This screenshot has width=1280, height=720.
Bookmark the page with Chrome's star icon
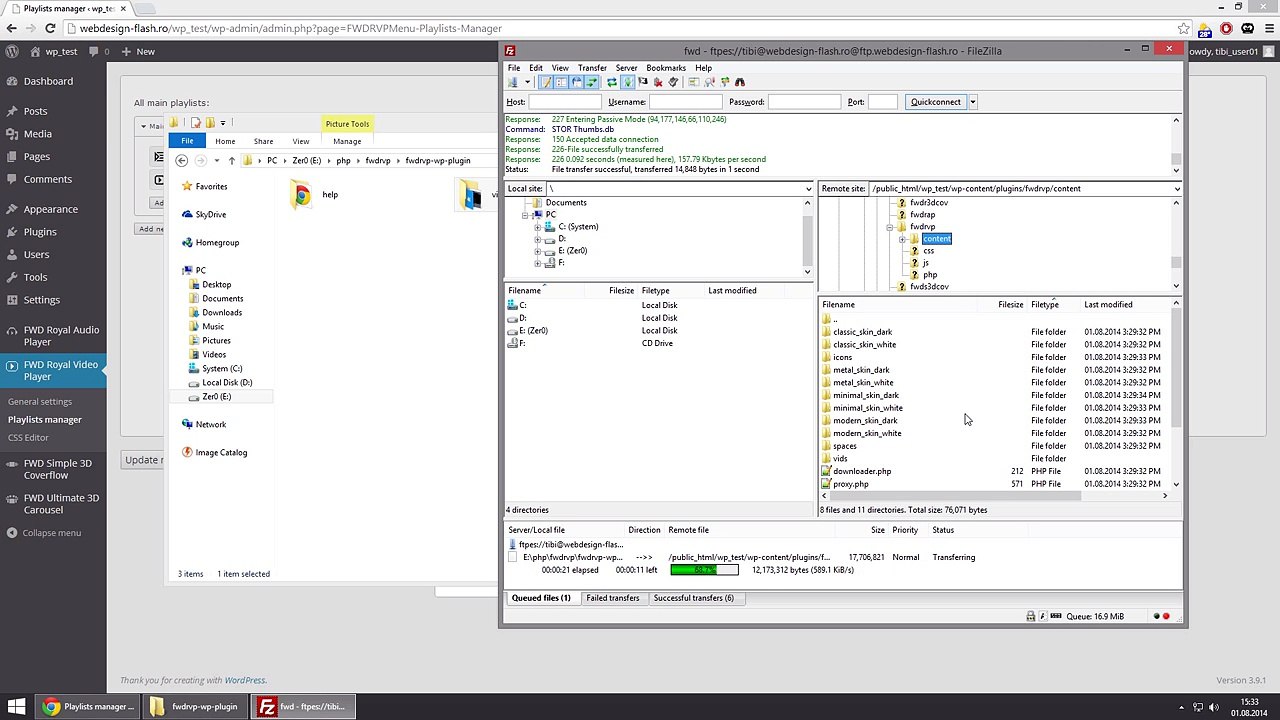[x=1184, y=29]
